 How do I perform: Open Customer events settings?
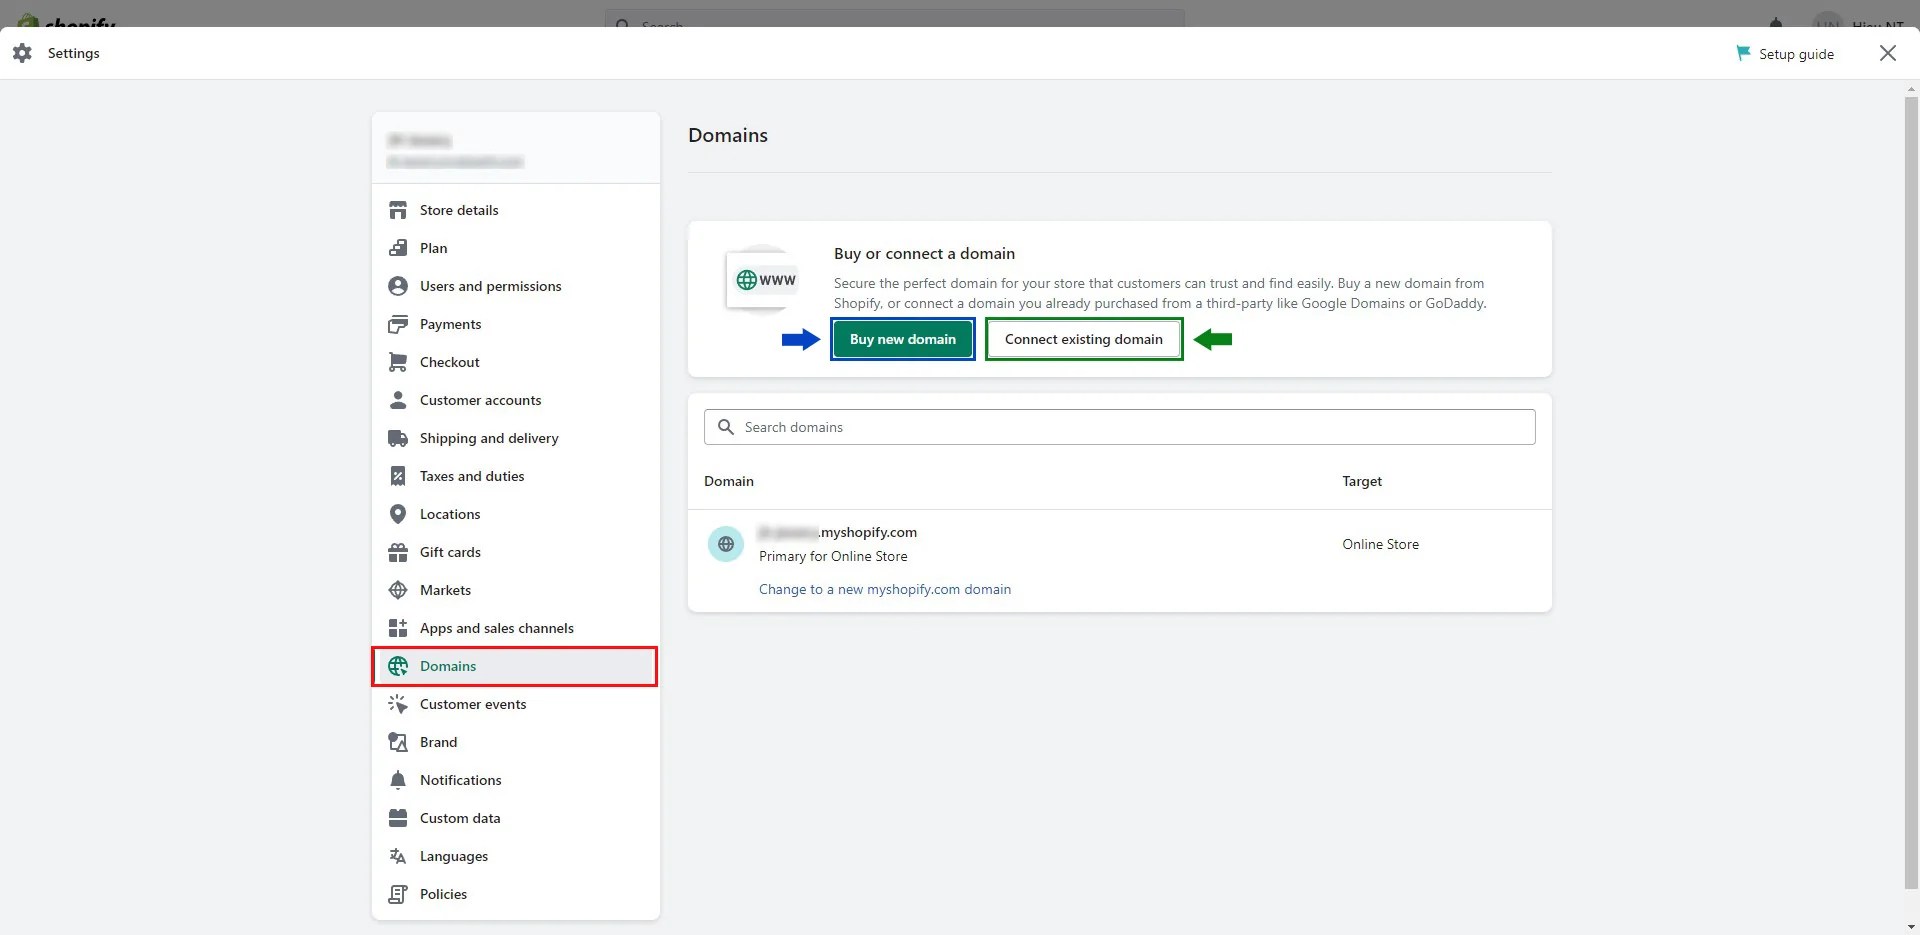(x=473, y=703)
